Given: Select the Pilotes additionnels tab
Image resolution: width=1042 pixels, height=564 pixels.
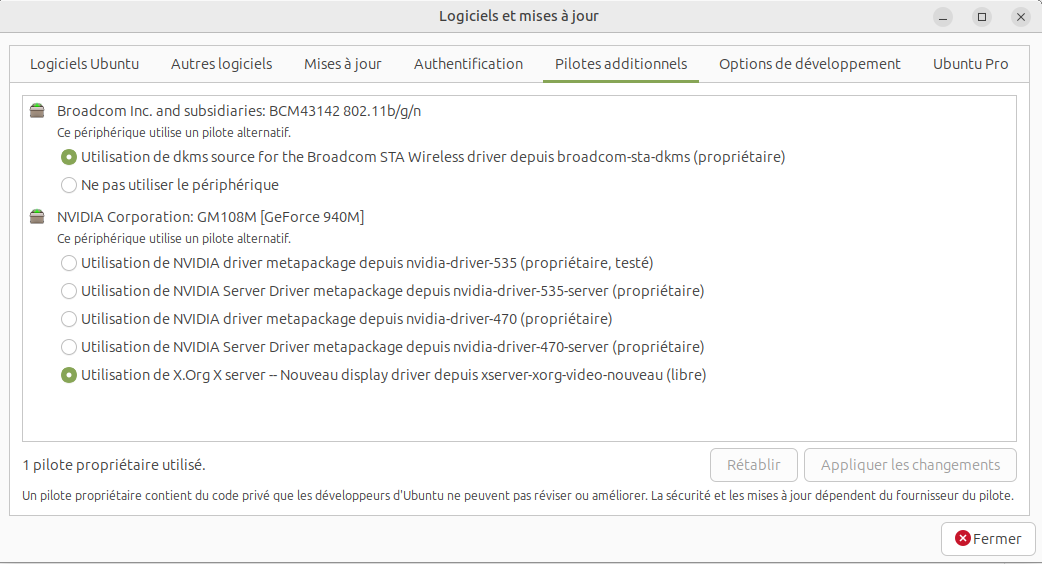Looking at the screenshot, I should pos(621,64).
